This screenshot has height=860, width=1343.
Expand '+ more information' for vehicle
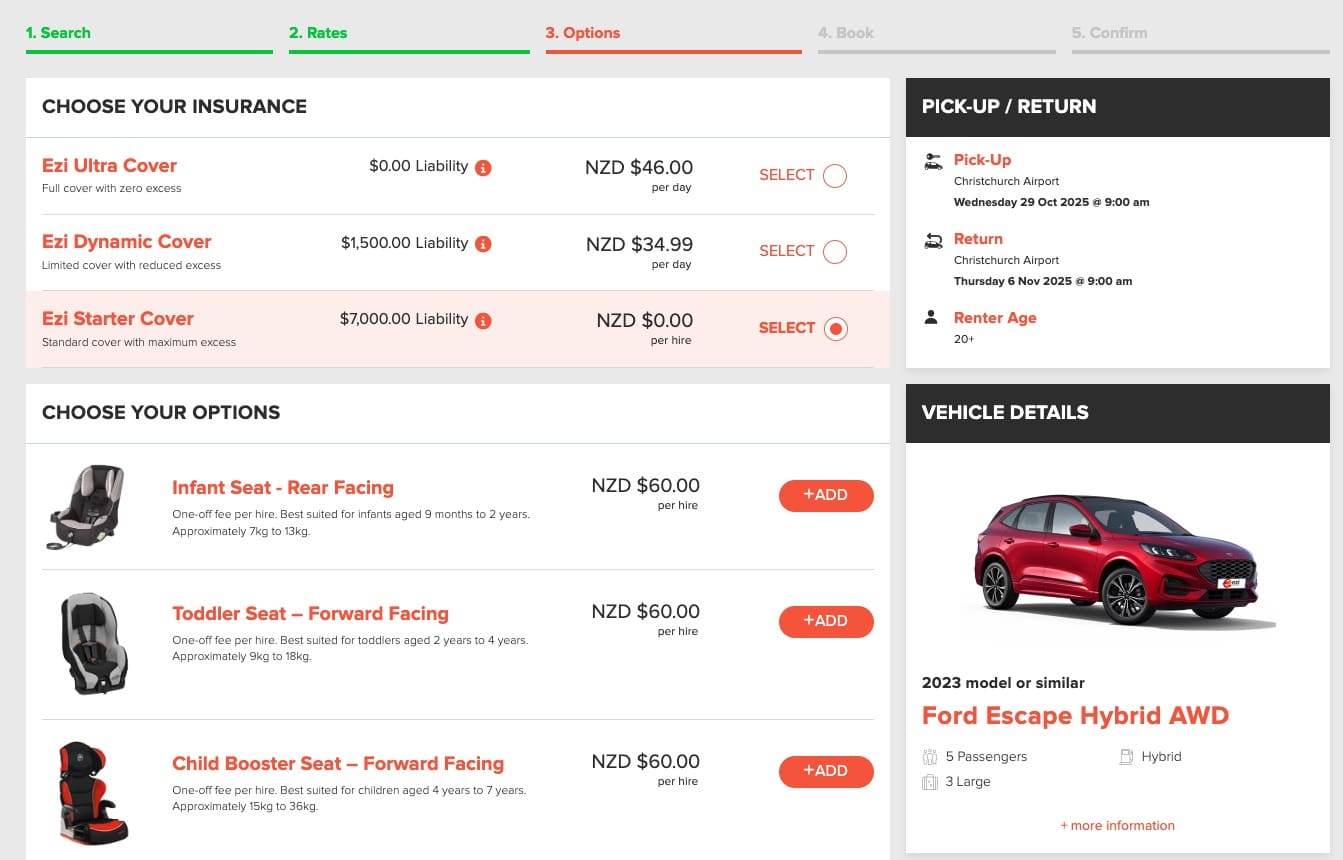(x=1117, y=826)
